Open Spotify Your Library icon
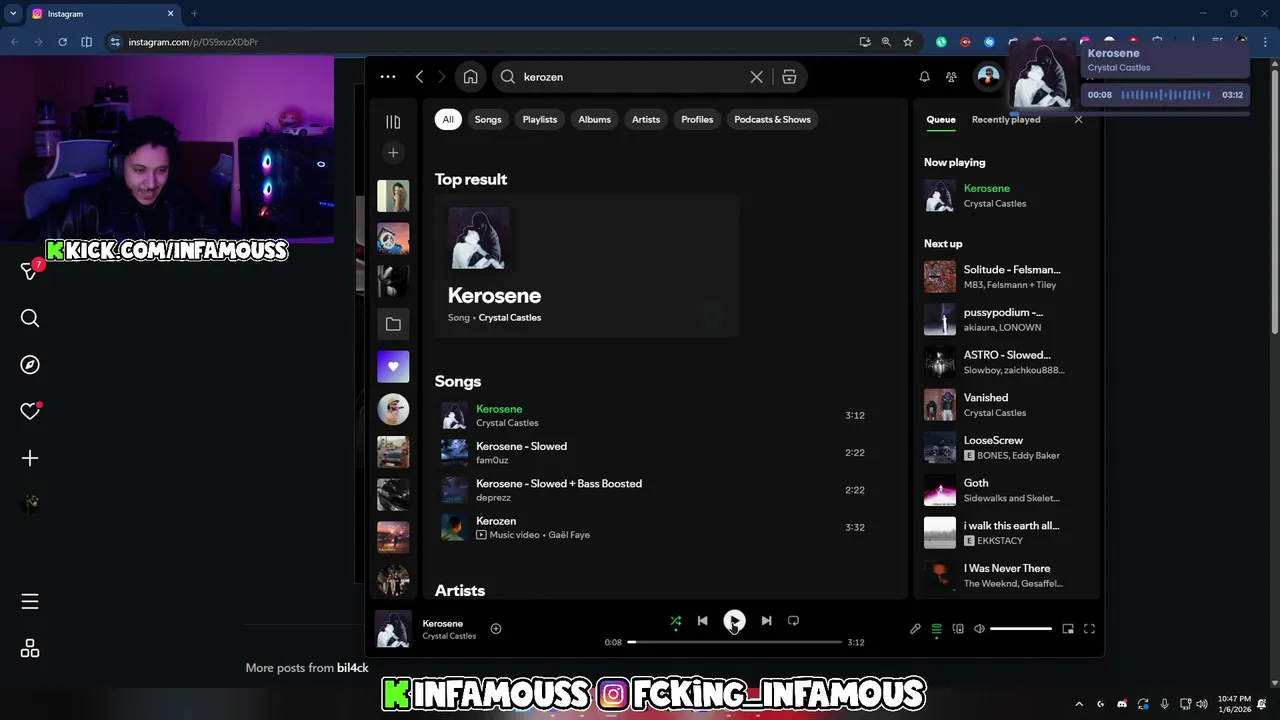Screen dimensions: 1280x720 coord(393,122)
